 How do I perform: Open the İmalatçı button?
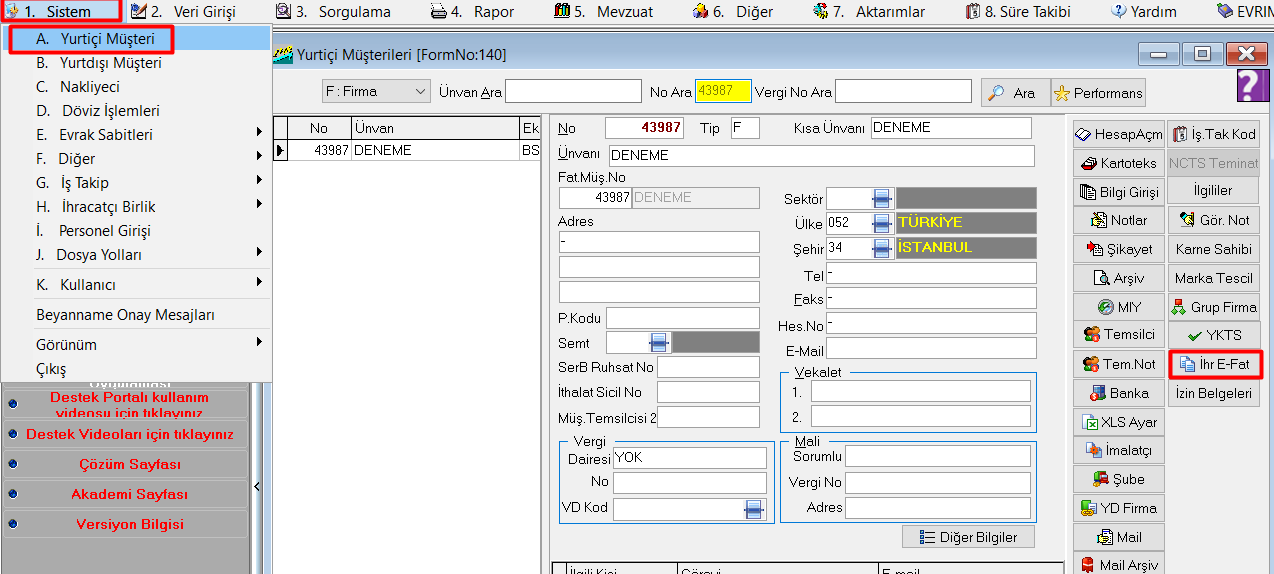(1119, 451)
